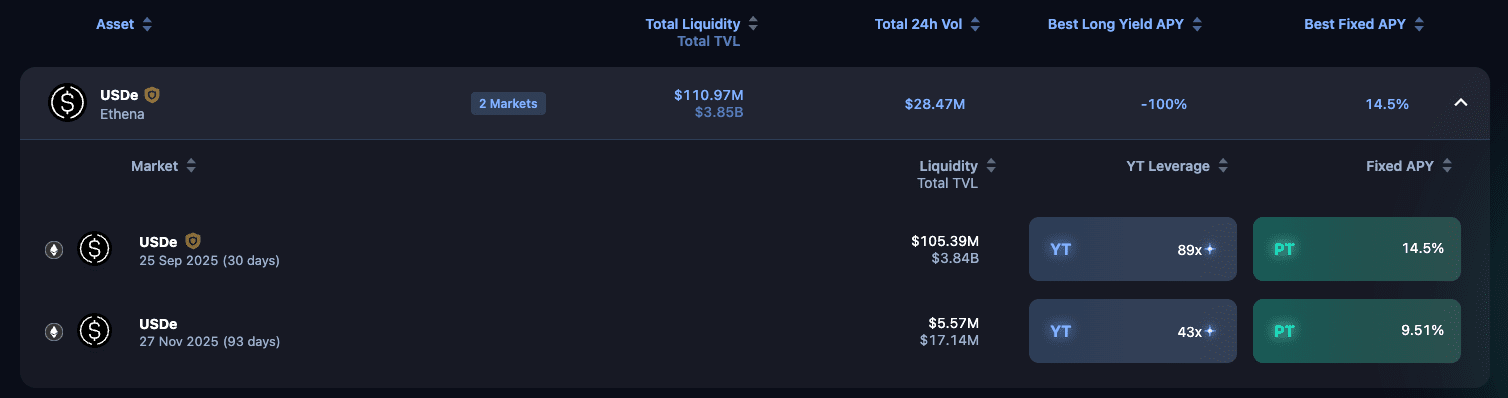Sort by the Asset column header
Viewport: 1508px width, 398px height.
click(124, 24)
